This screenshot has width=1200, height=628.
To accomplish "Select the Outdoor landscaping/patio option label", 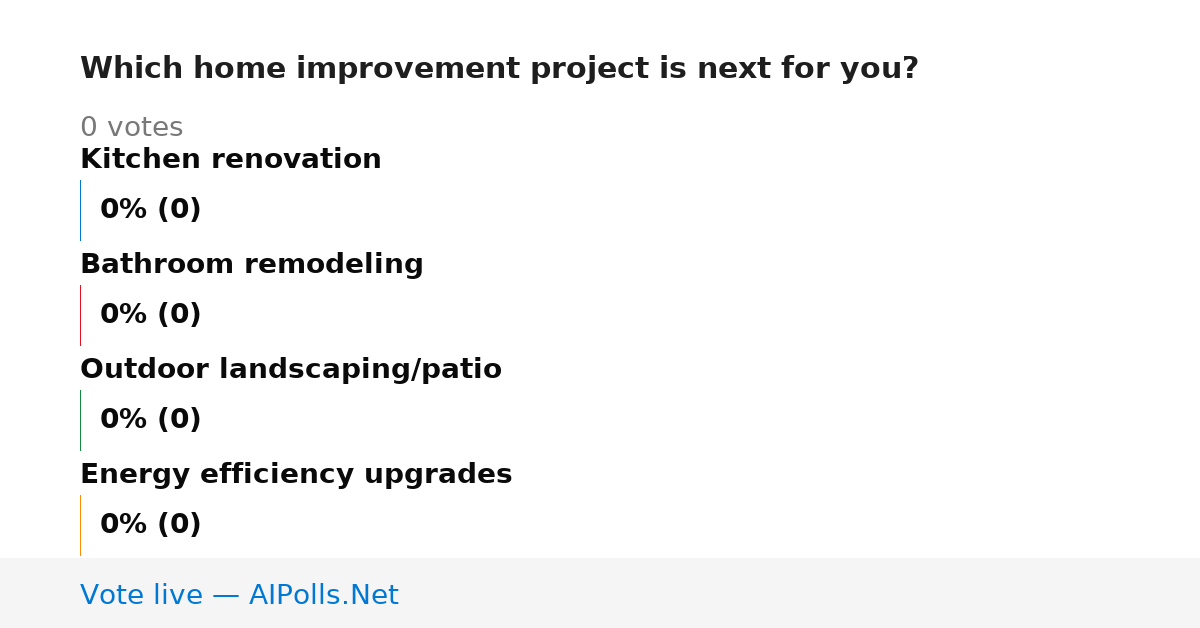I will [291, 369].
